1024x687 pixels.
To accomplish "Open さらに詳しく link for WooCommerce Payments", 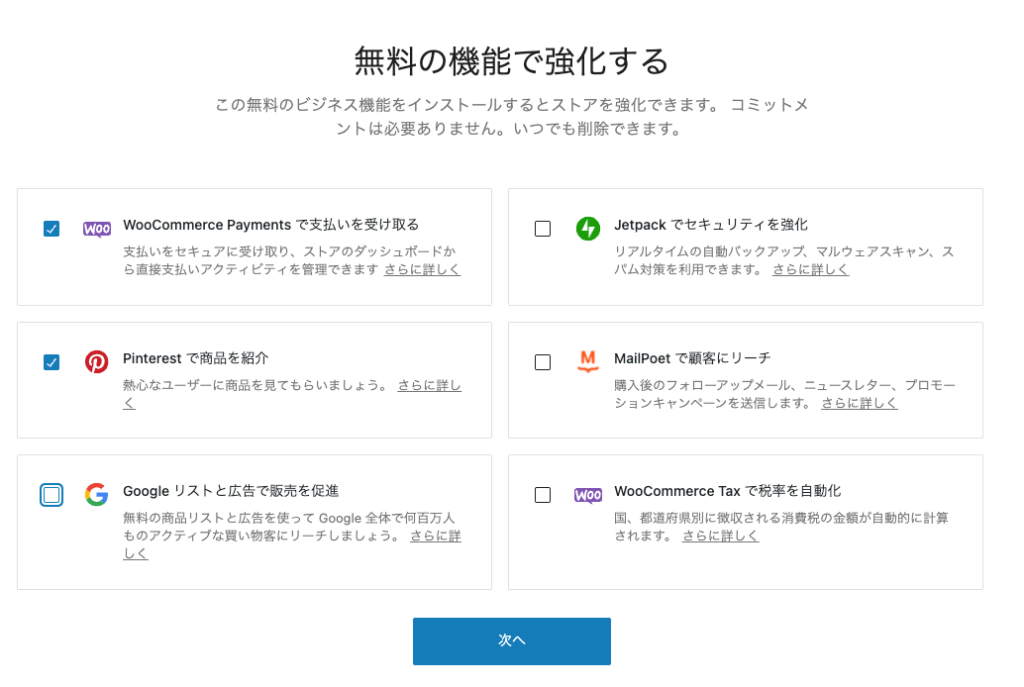I will [422, 270].
